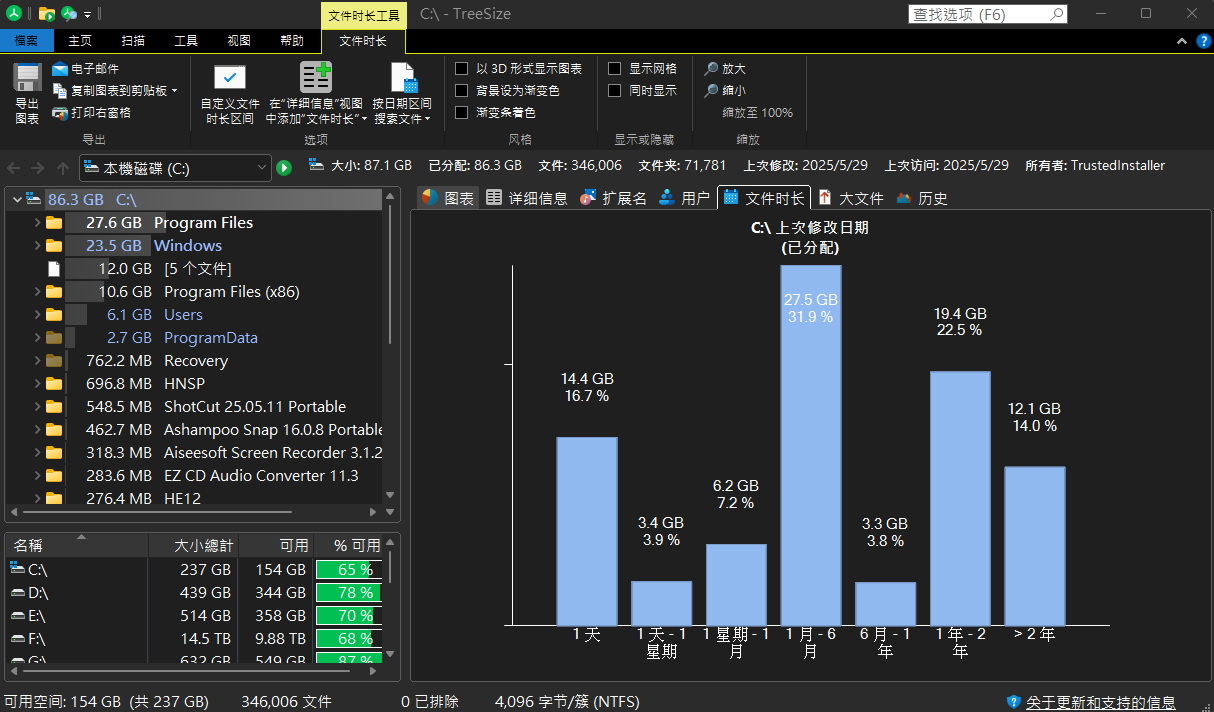Sort drives by 大小總計 column header
Viewport: 1214px width, 712px height.
(193, 546)
